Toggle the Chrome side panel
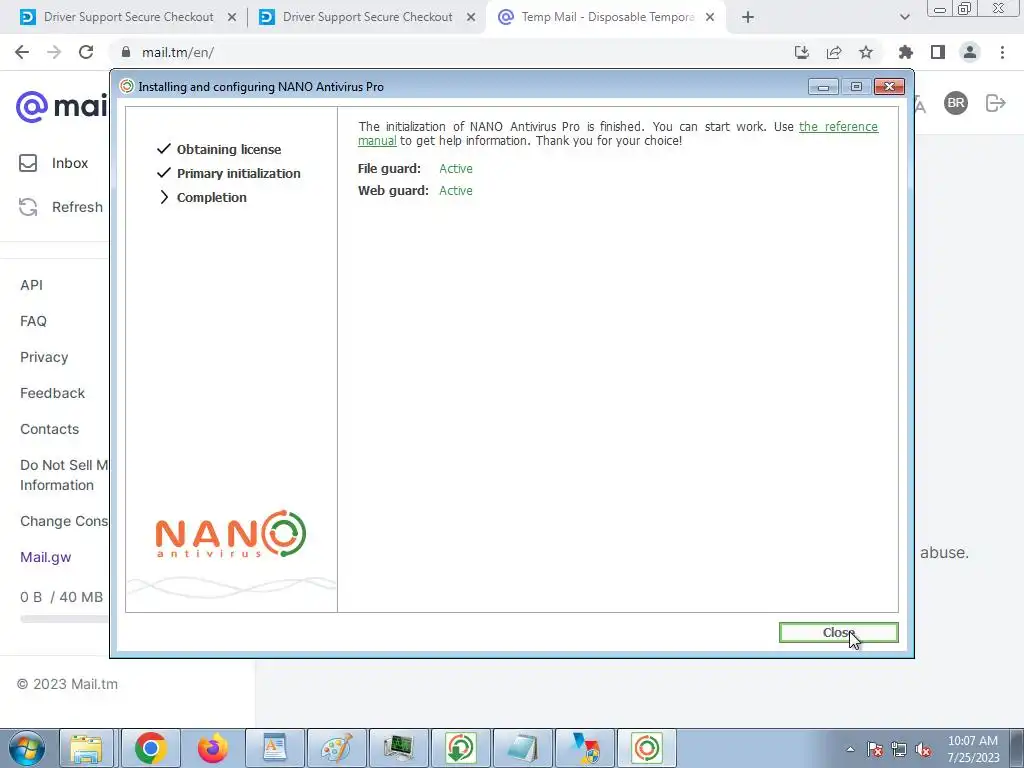1024x768 pixels. point(938,52)
